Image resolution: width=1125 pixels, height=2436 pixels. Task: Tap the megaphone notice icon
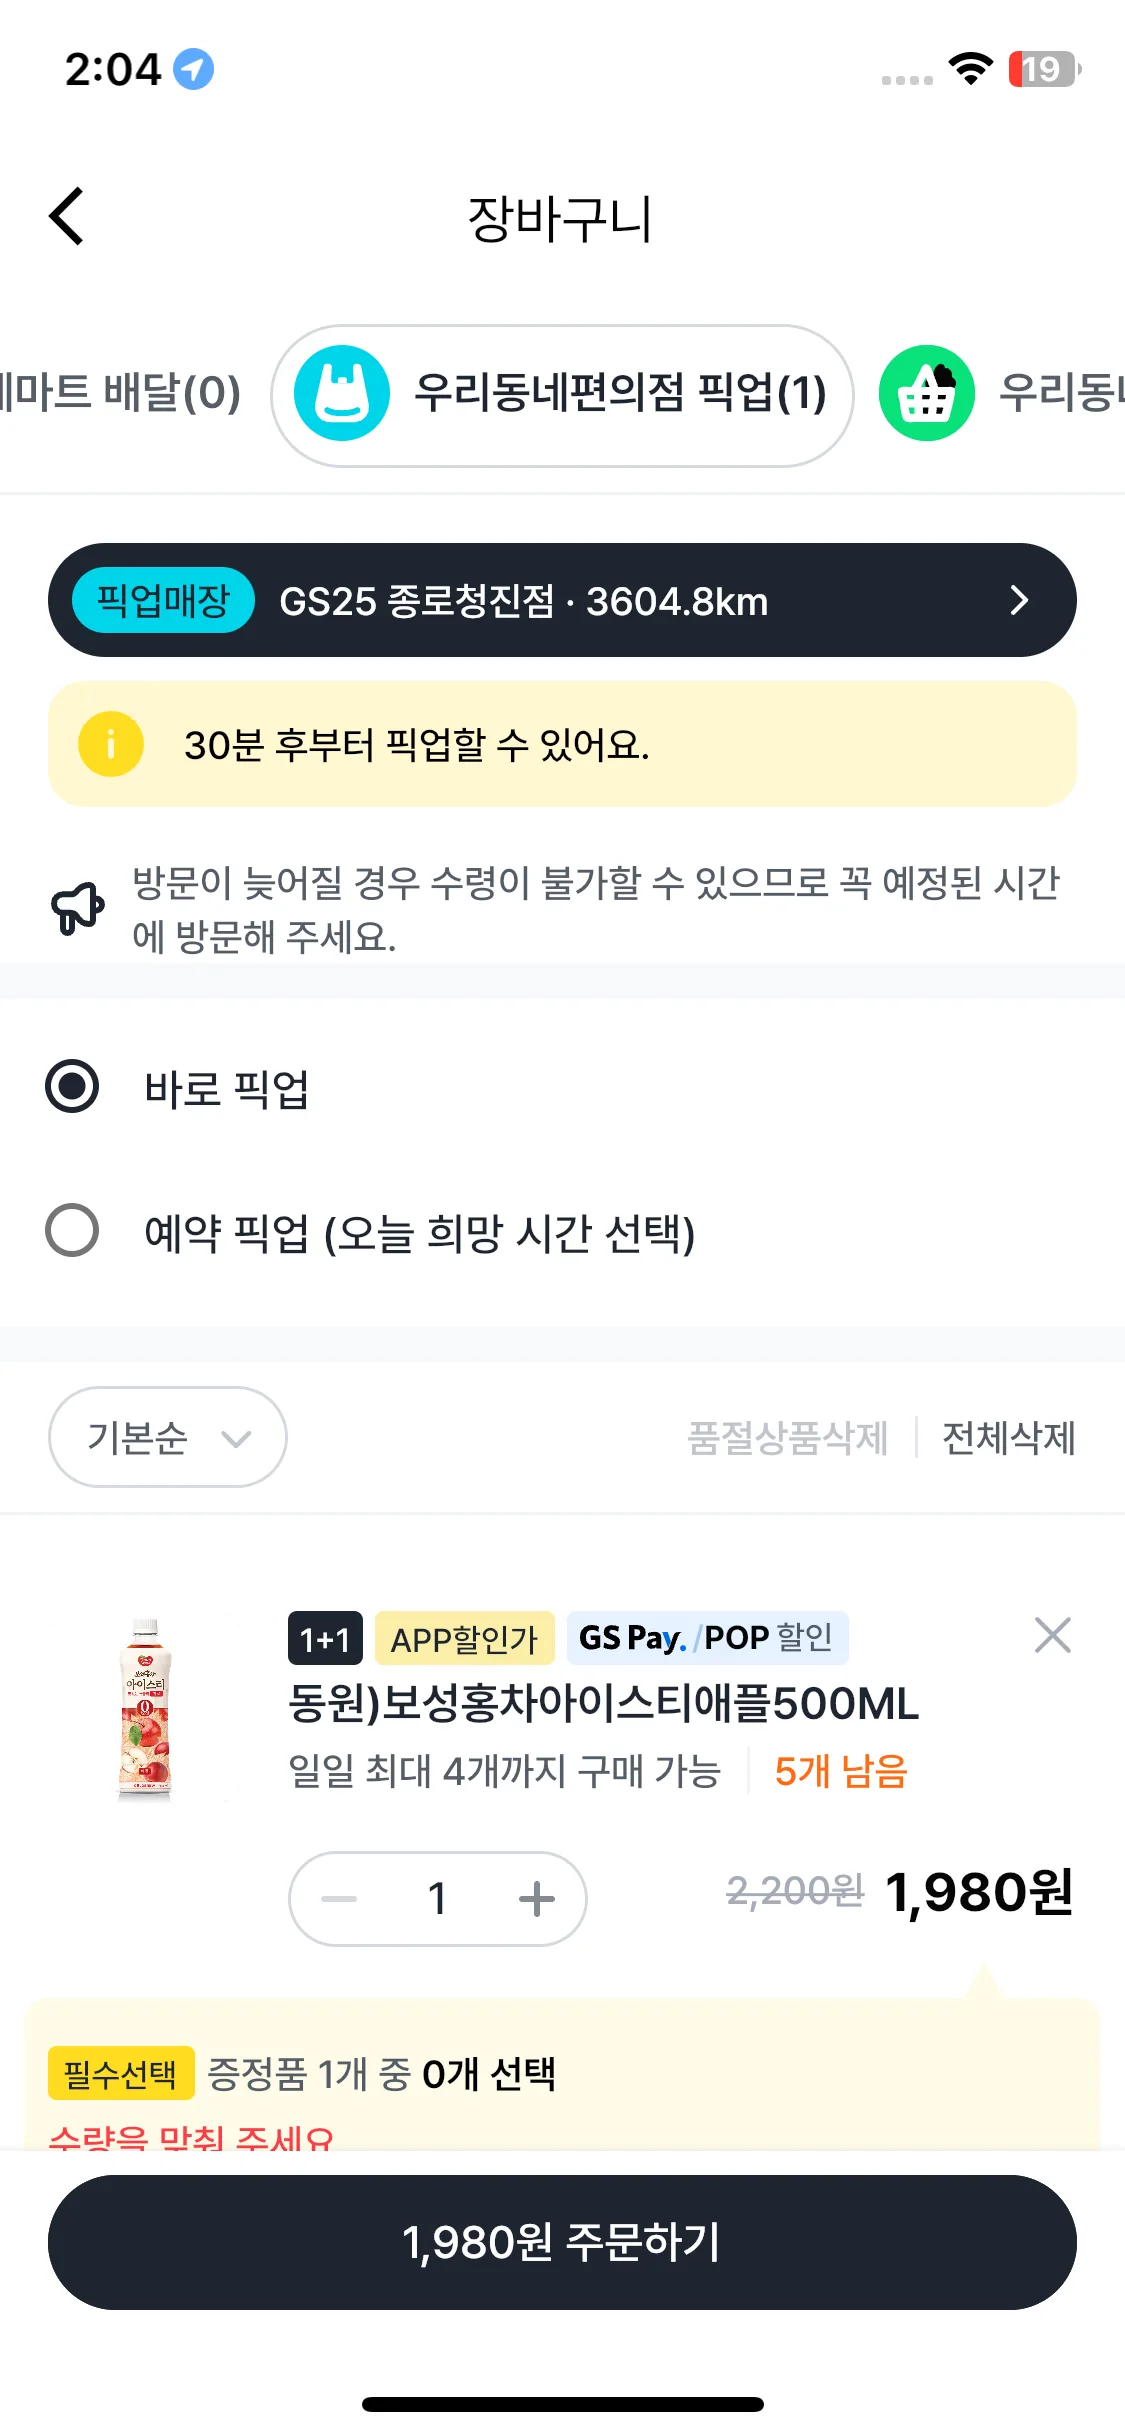[78, 908]
